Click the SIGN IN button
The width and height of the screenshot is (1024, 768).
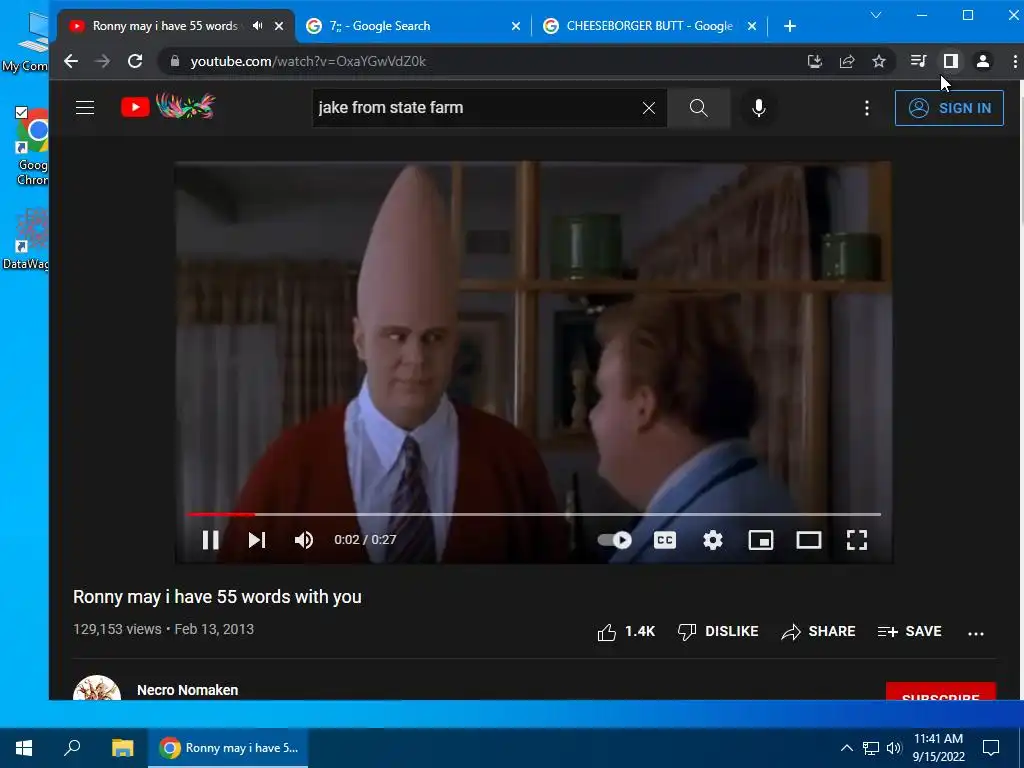pos(949,108)
